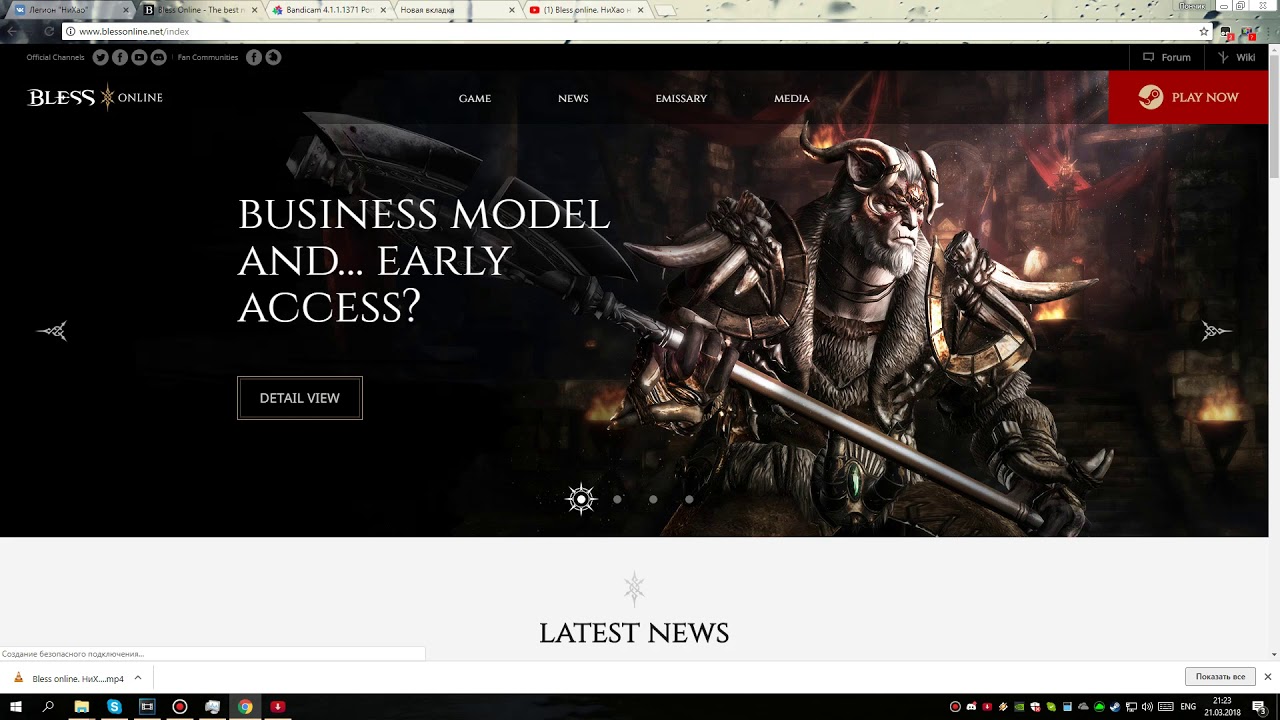The height and width of the screenshot is (720, 1280).
Task: Open the Bandicam recorder taskbar icon
Action: click(179, 707)
